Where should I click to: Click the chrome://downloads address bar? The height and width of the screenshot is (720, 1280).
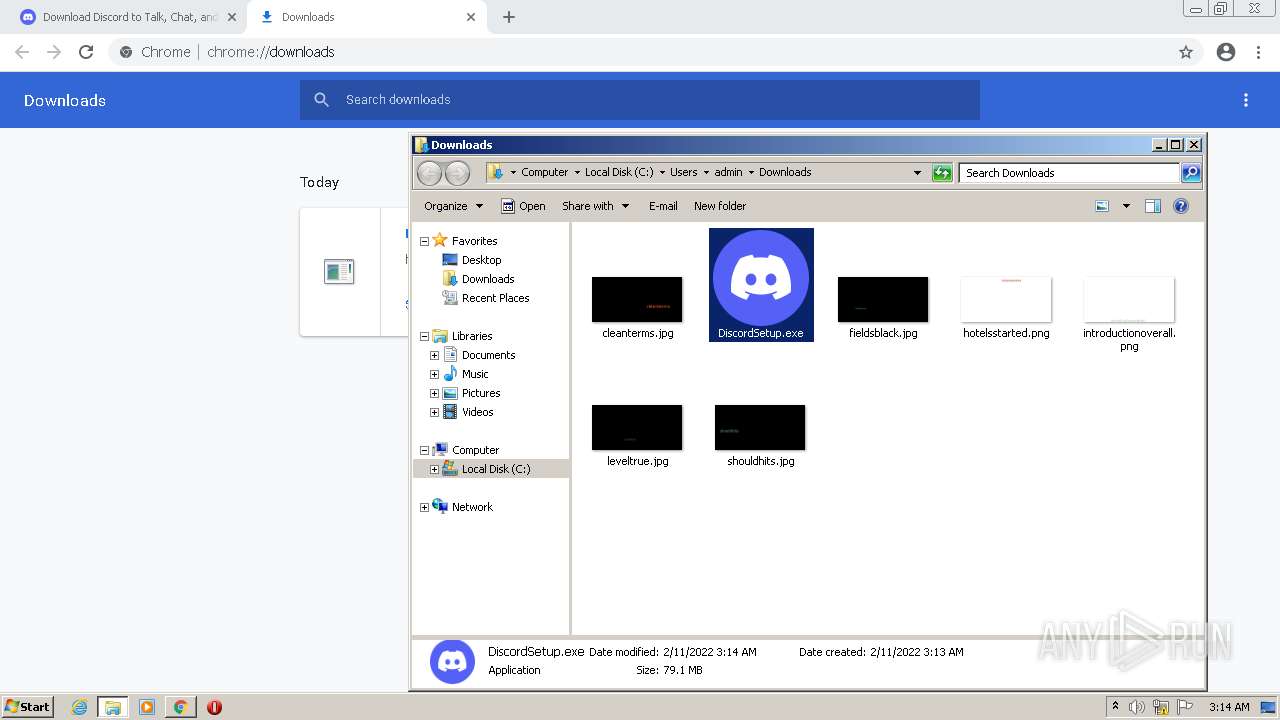pos(640,52)
